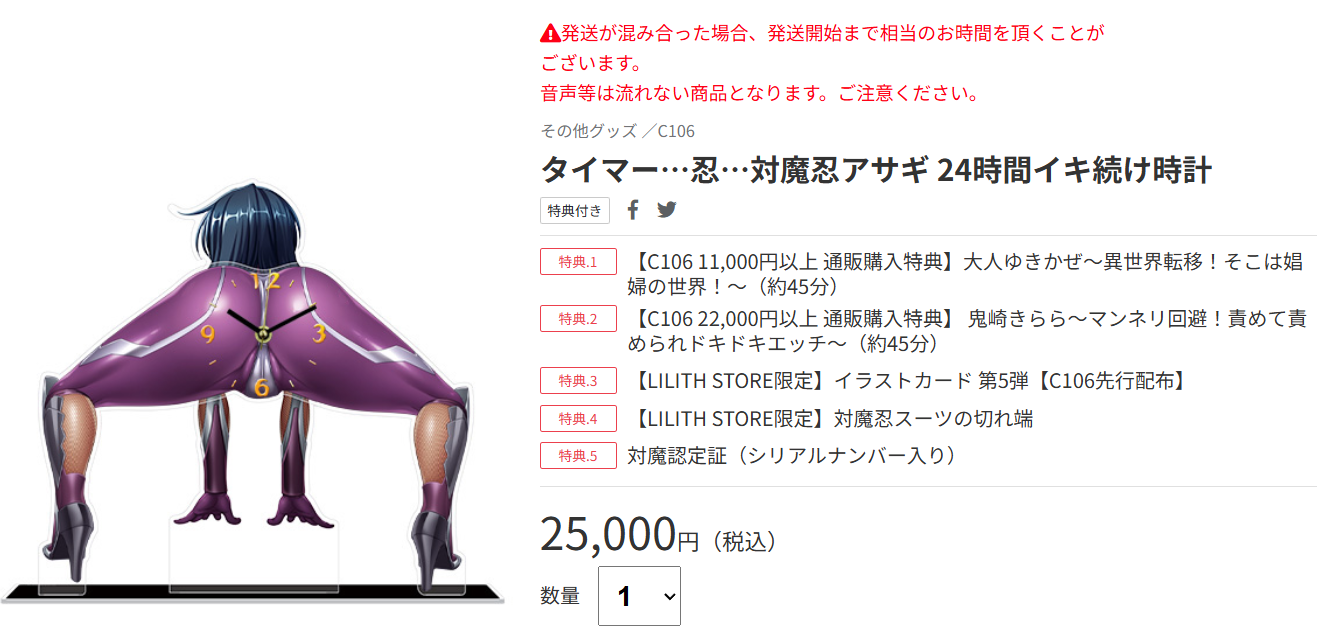
Task: Select the 特典.4 label
Action: [x=578, y=418]
